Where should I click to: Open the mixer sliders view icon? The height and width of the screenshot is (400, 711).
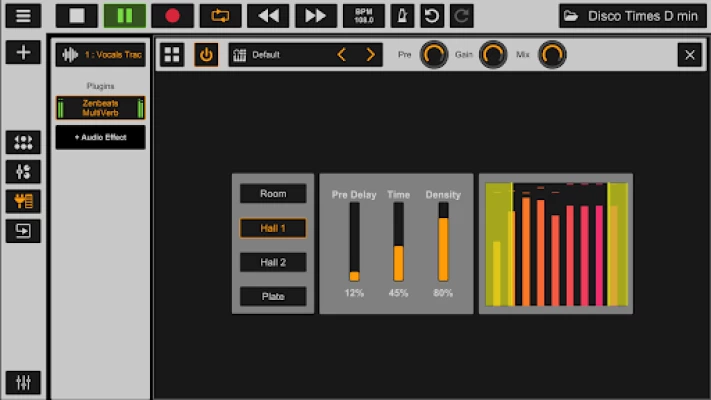coord(22,172)
